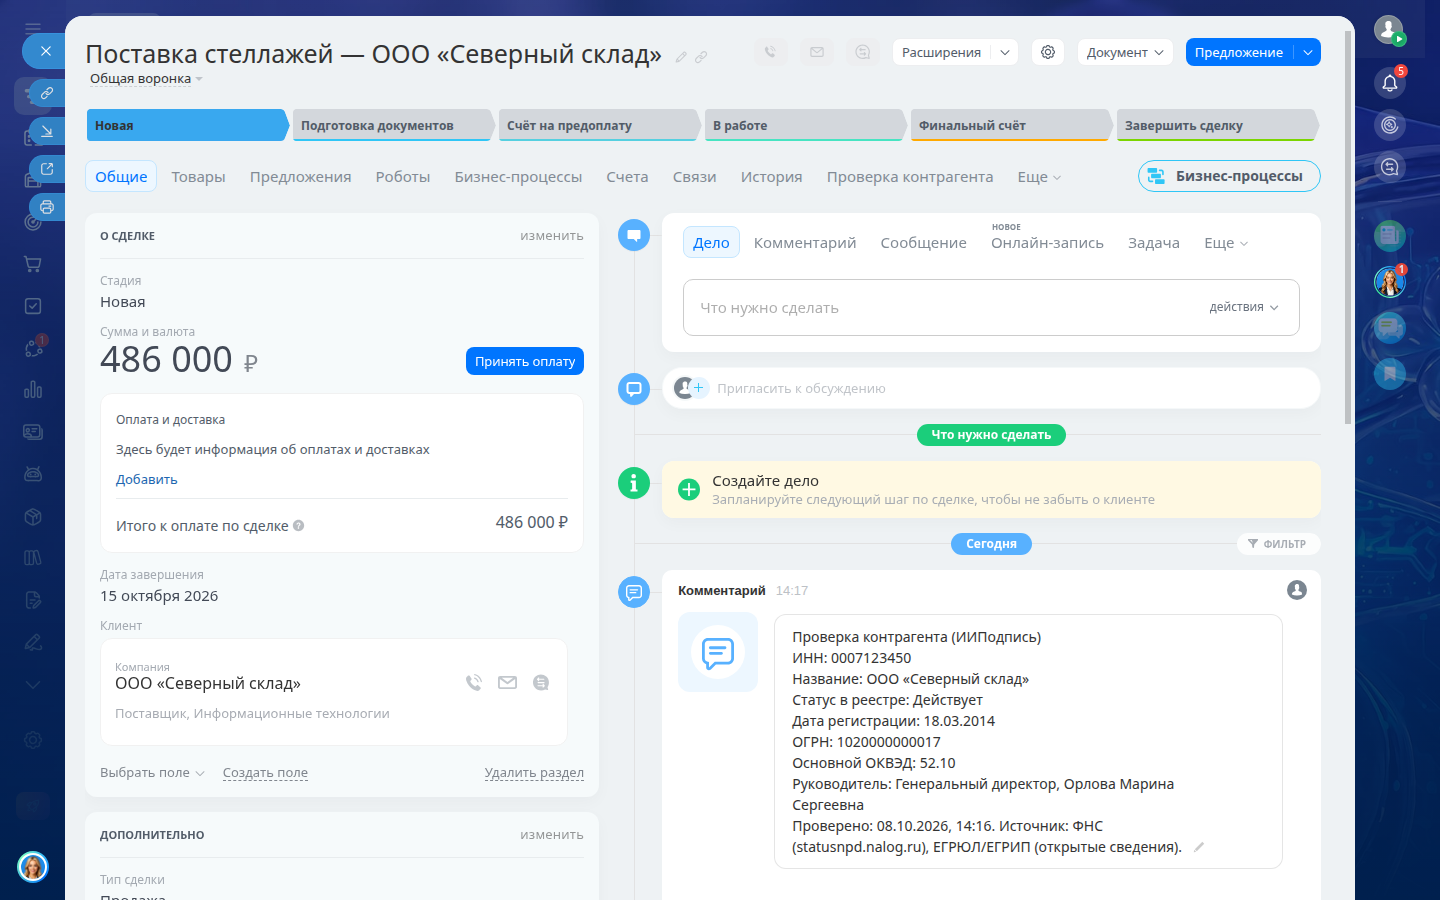
Task: Click изменить in the О сделке section
Action: [552, 236]
